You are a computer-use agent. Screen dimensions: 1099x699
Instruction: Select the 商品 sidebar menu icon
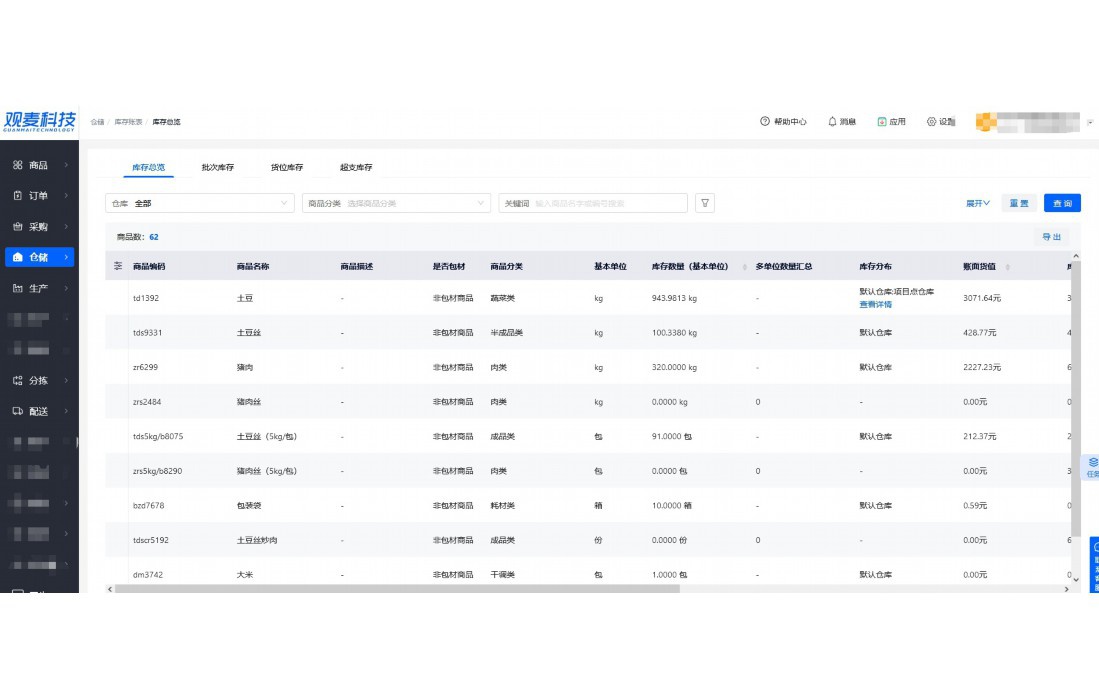(18, 165)
